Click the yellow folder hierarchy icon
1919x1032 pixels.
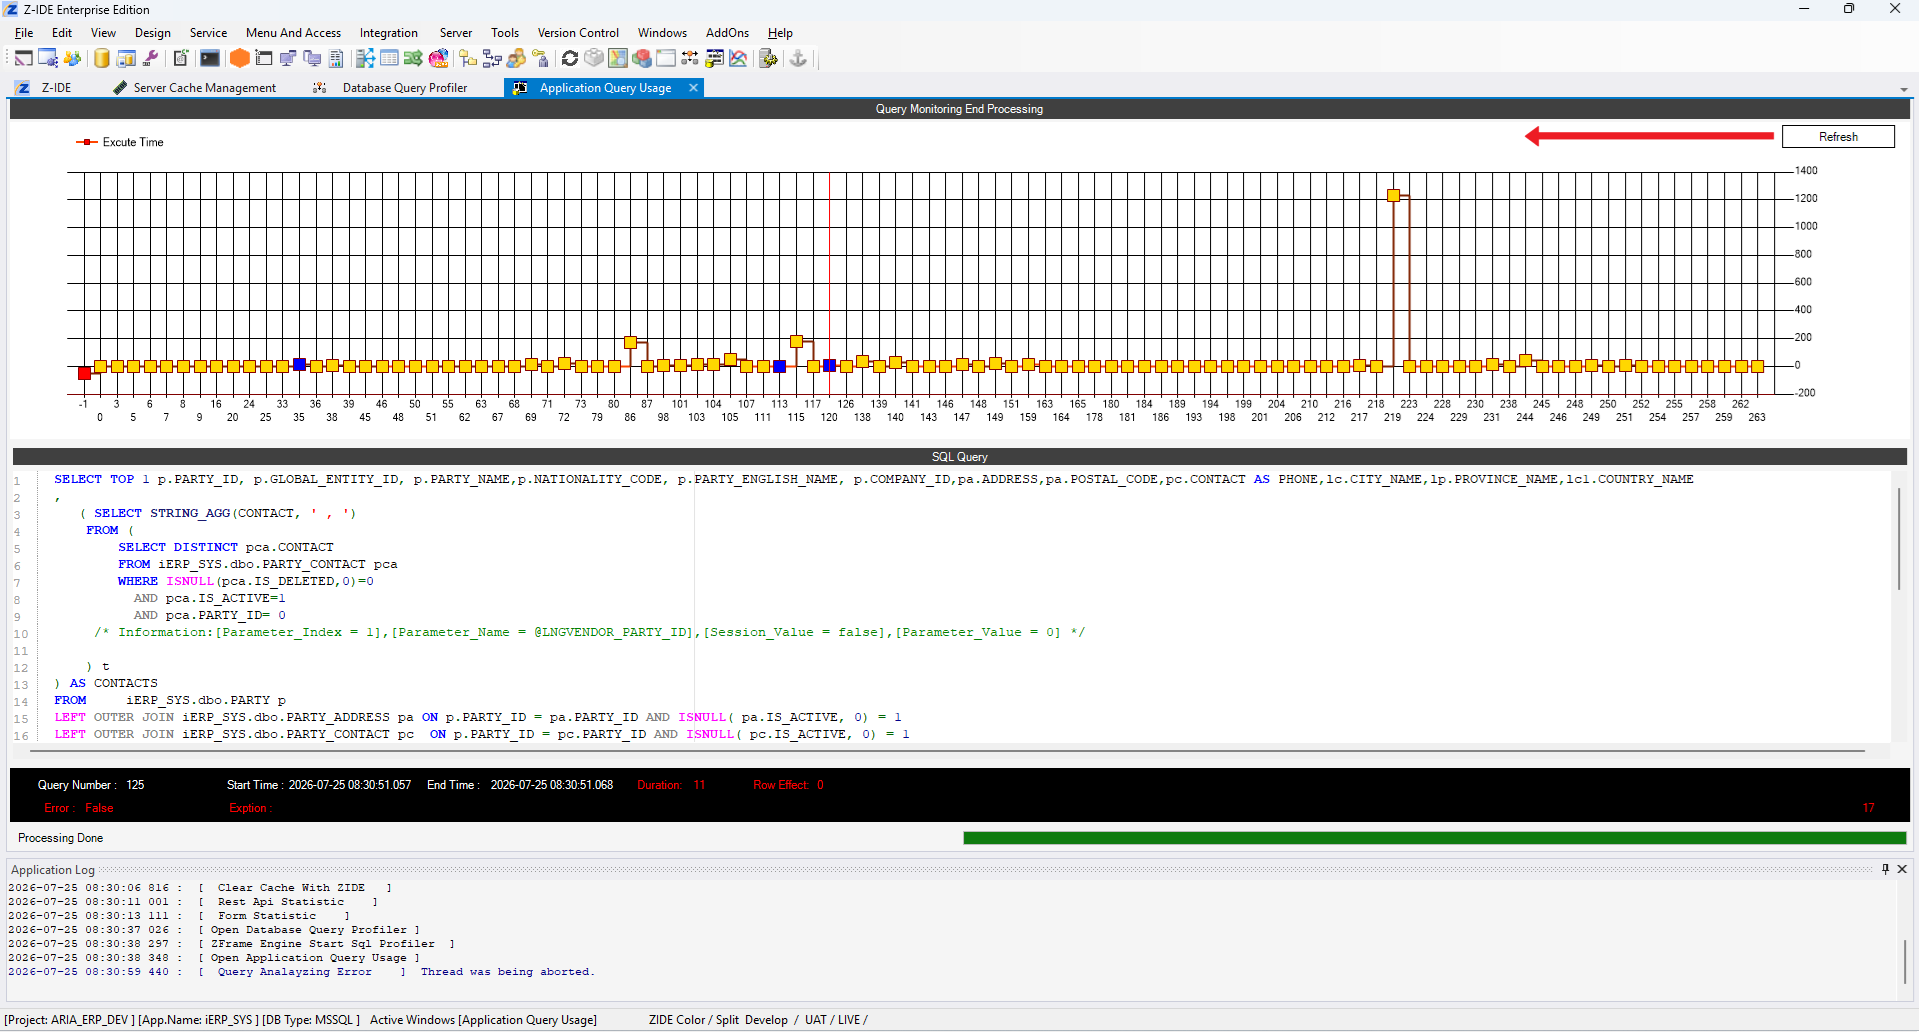[x=468, y=58]
